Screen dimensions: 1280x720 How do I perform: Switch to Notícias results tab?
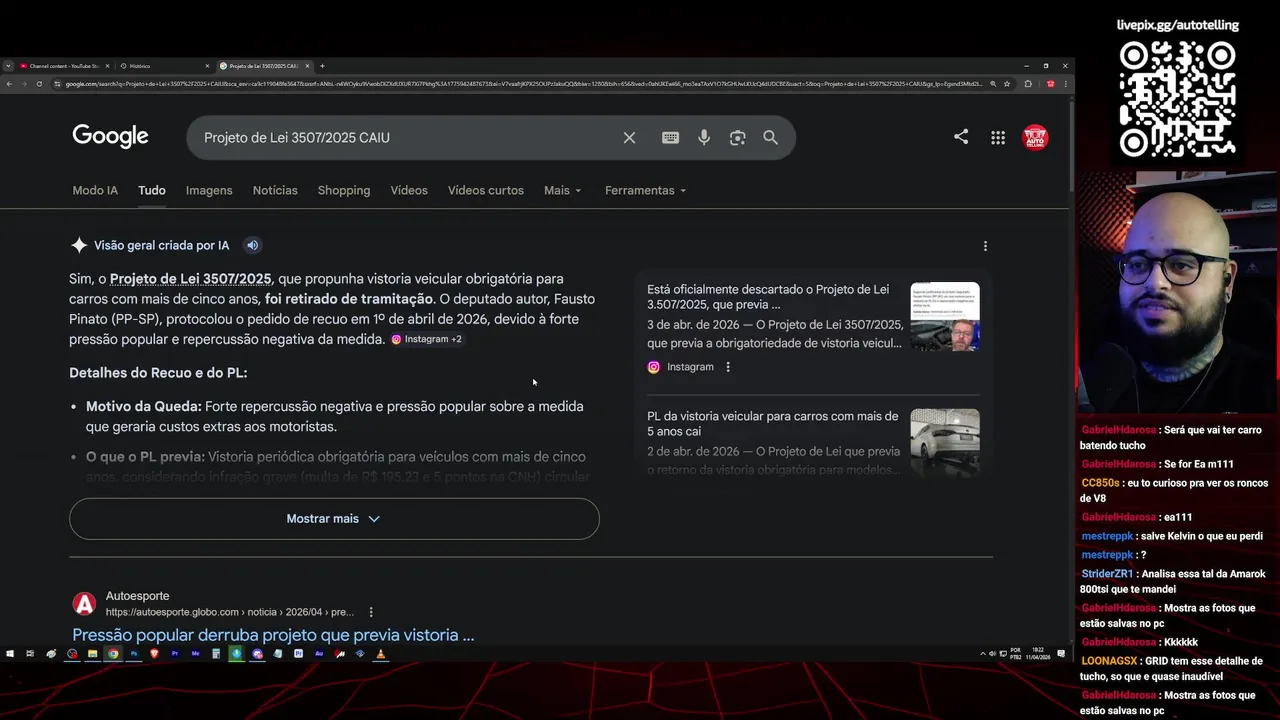point(275,190)
